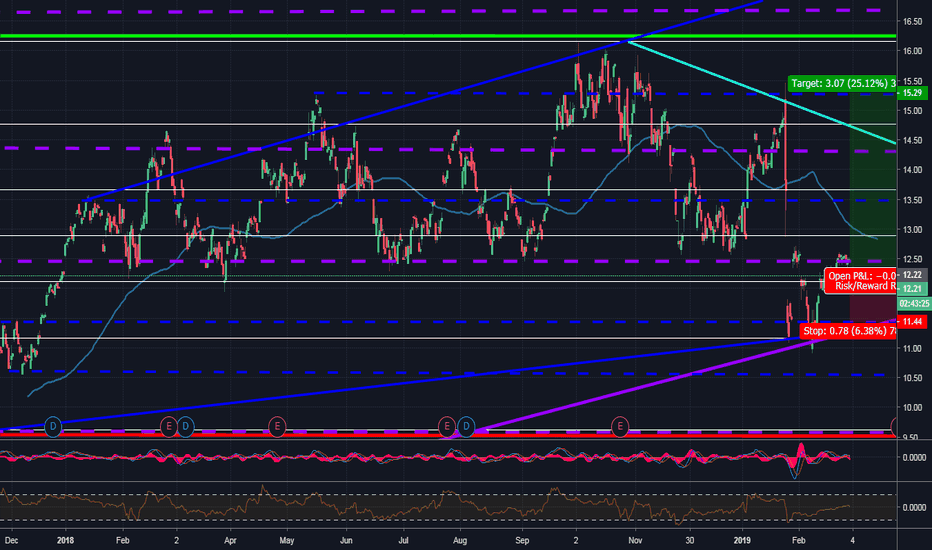Click the Dec label on the time axis

point(11,540)
